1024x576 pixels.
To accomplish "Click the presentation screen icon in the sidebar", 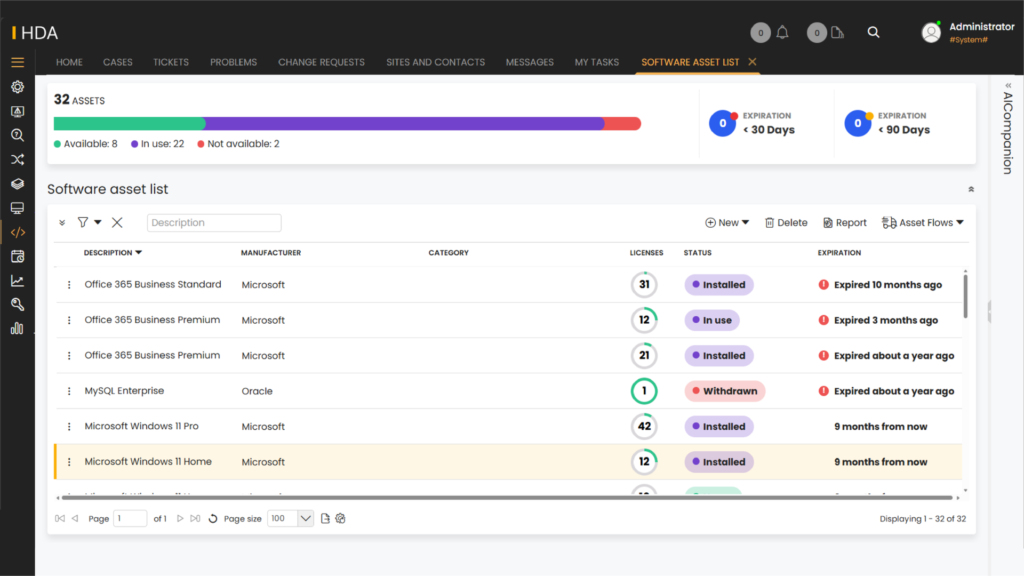I will tap(18, 111).
